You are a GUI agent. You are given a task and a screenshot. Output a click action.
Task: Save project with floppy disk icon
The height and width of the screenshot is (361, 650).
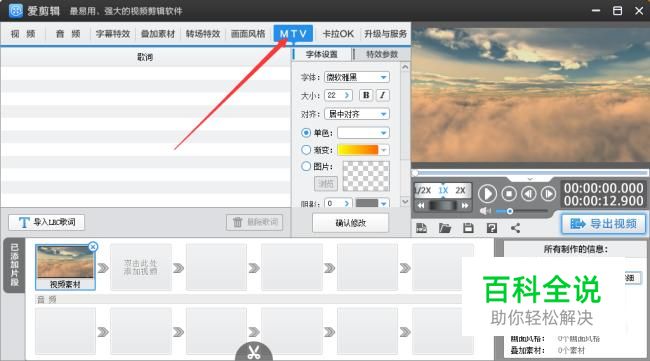pyautogui.click(x=468, y=228)
